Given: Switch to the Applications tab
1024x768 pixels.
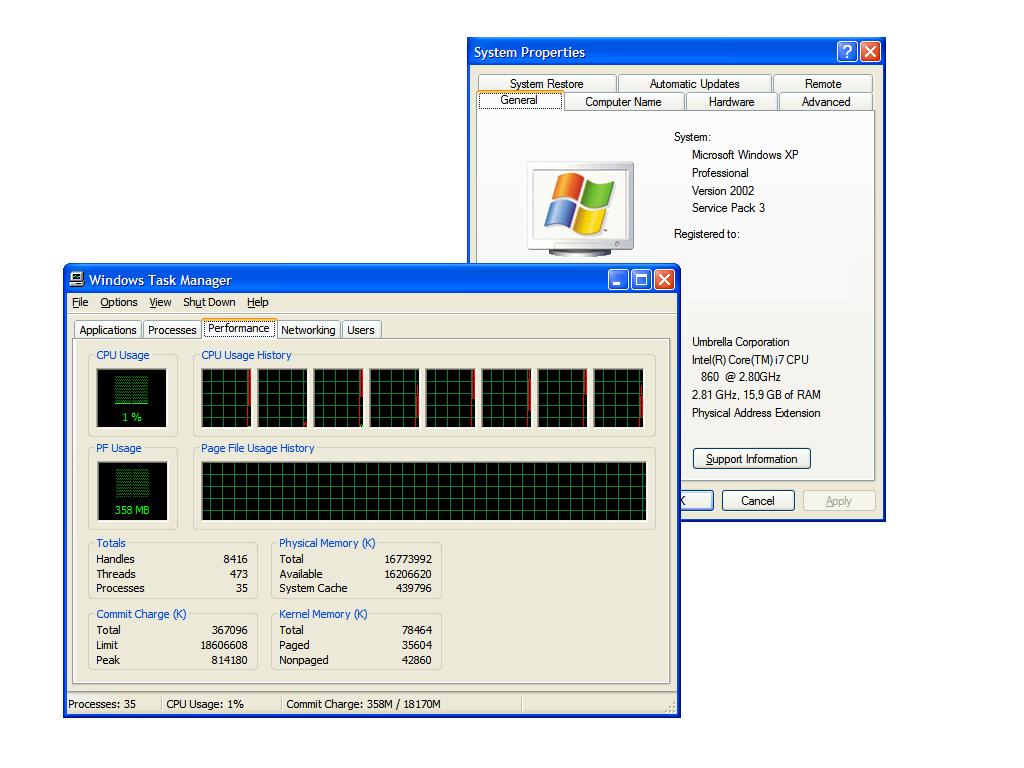Looking at the screenshot, I should (x=108, y=330).
